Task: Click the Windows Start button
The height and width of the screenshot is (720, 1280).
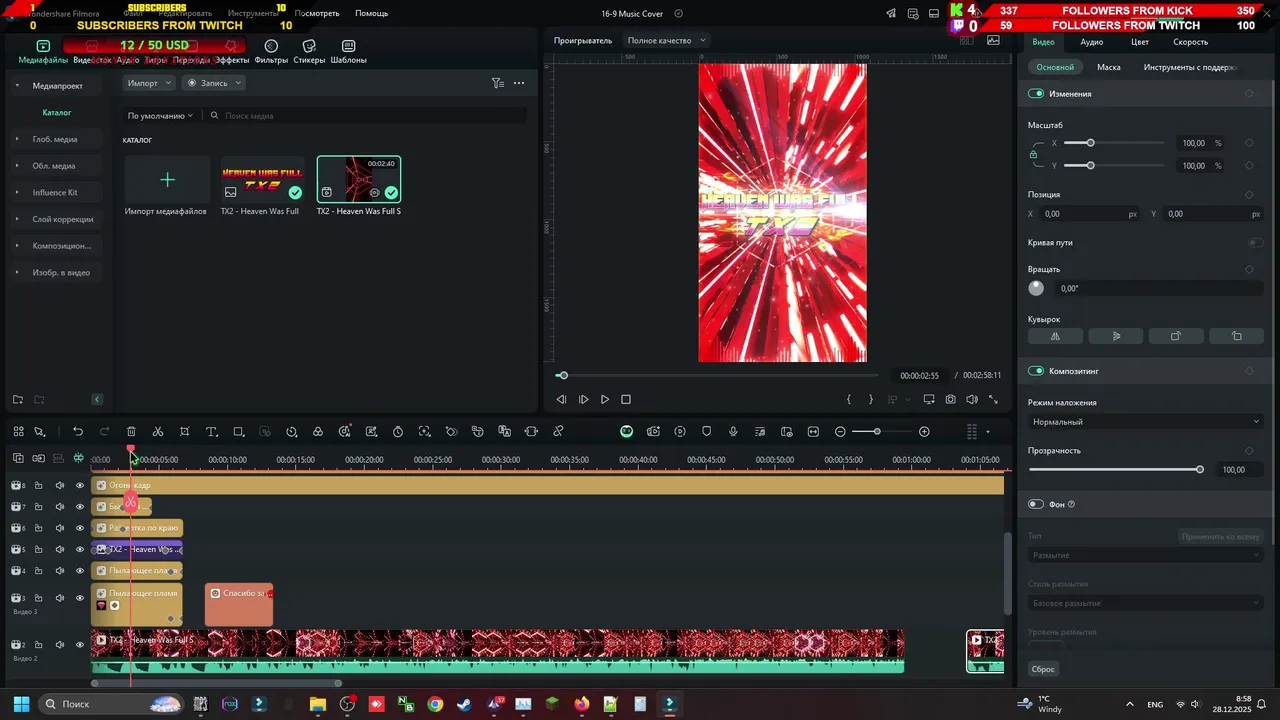Action: 21,704
